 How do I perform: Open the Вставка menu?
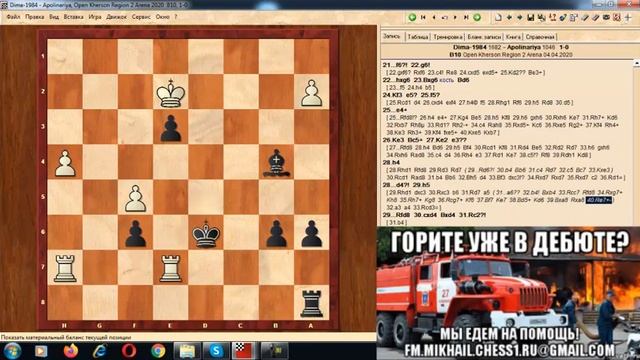pyautogui.click(x=73, y=17)
